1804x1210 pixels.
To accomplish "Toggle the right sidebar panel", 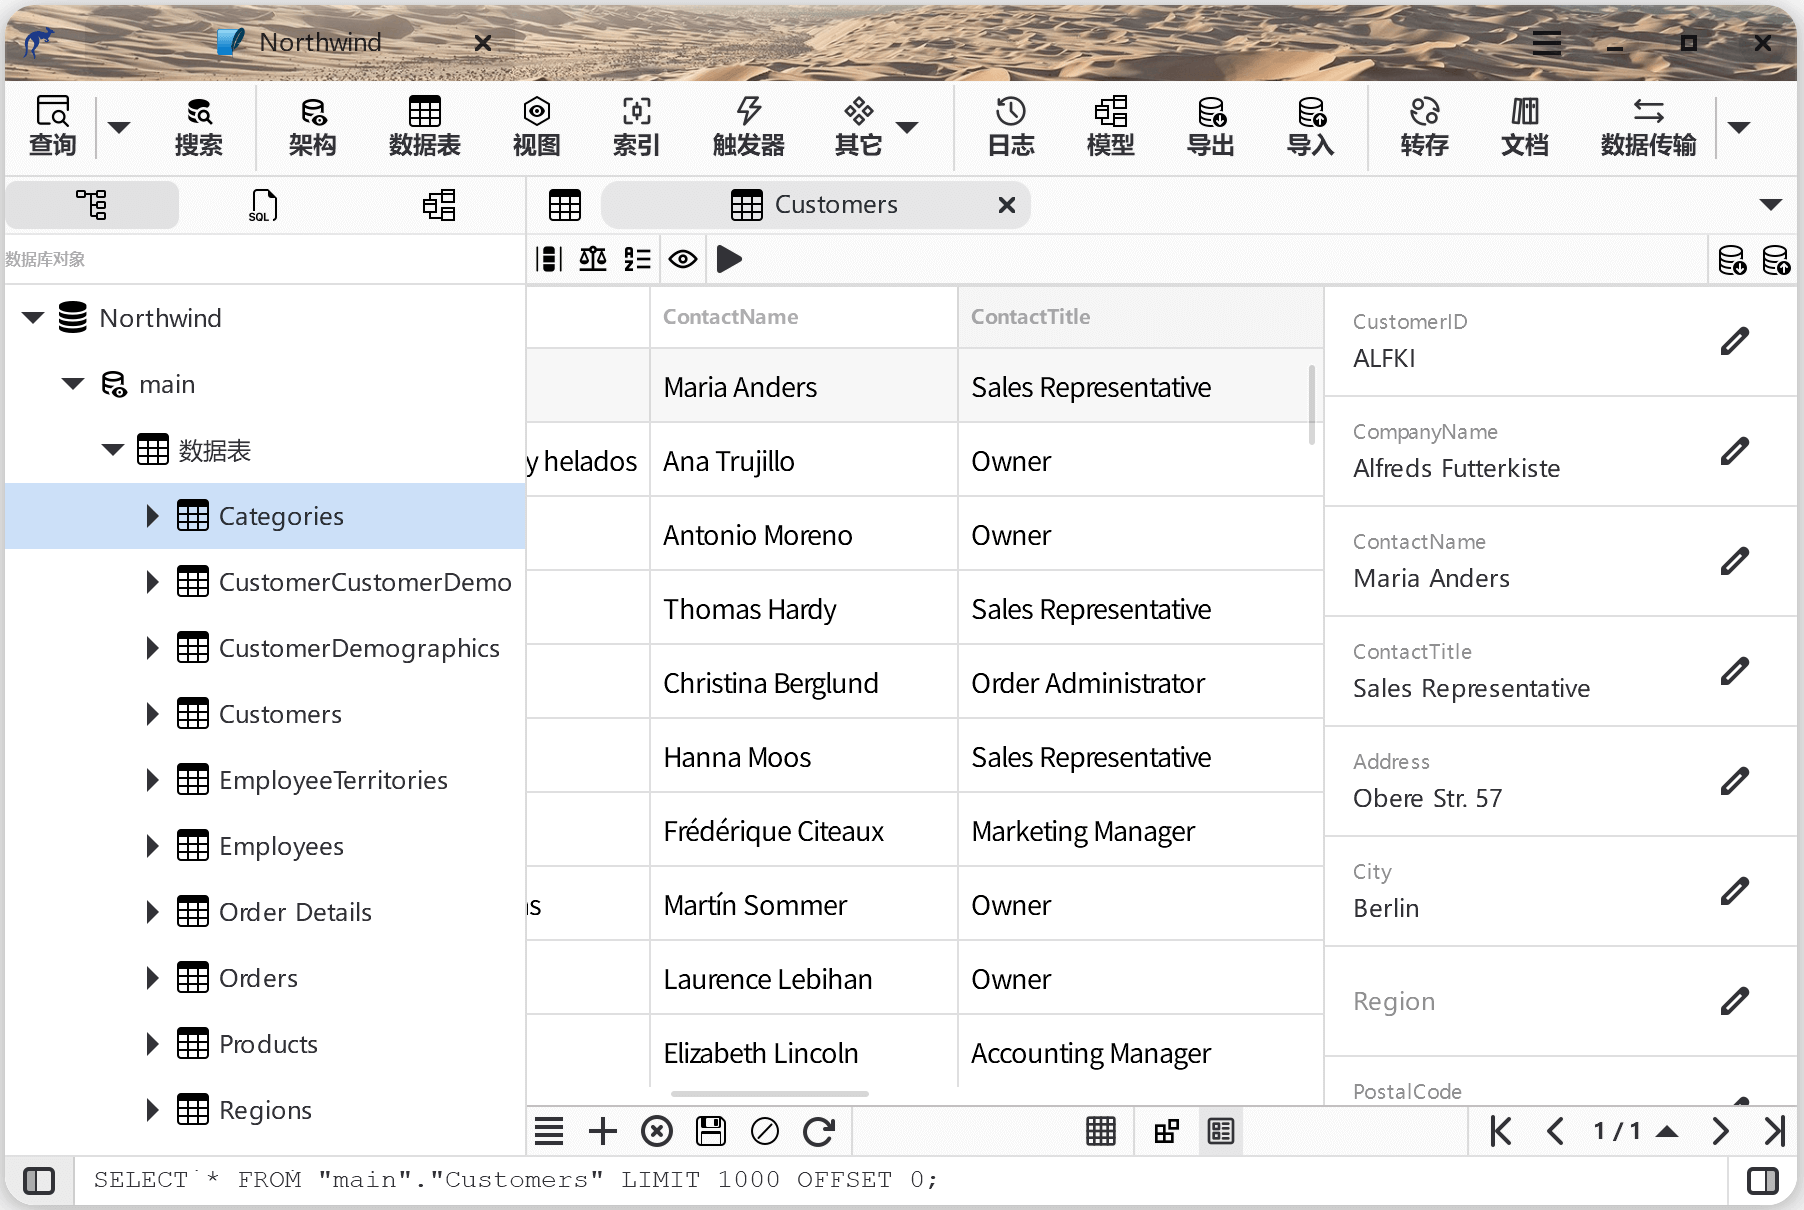I will (x=1762, y=1181).
